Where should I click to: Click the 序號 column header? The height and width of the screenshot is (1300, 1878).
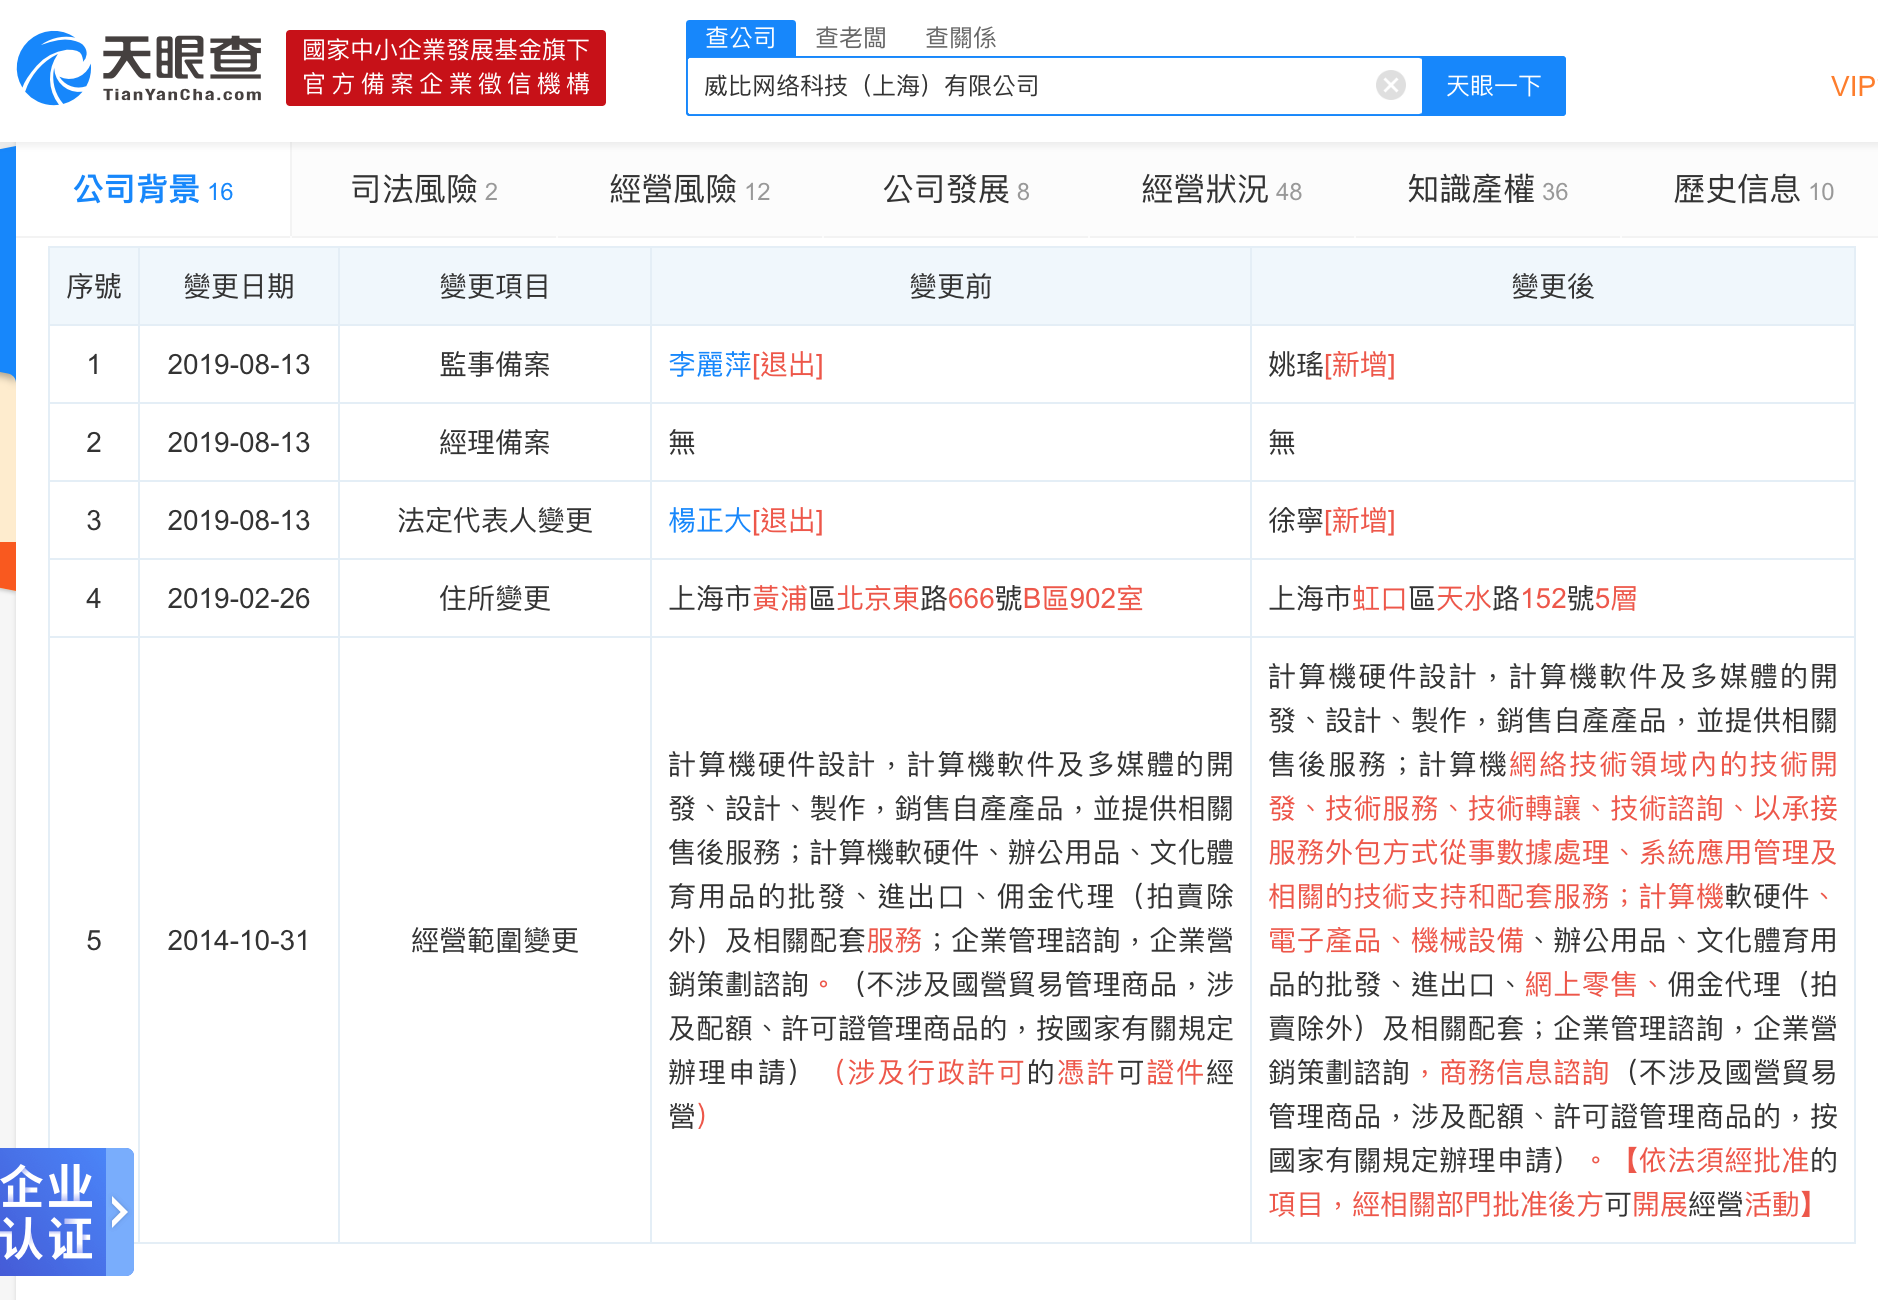tap(94, 287)
